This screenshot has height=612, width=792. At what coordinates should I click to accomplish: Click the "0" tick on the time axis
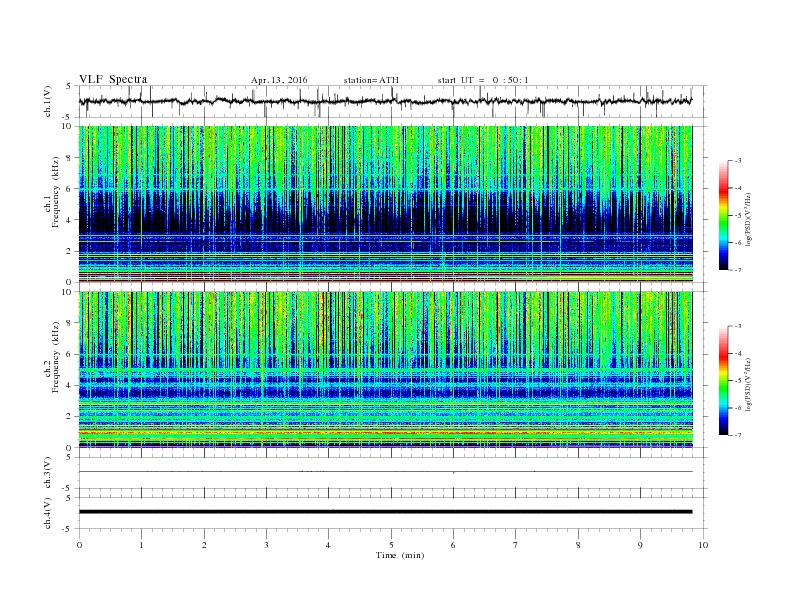pos(79,545)
